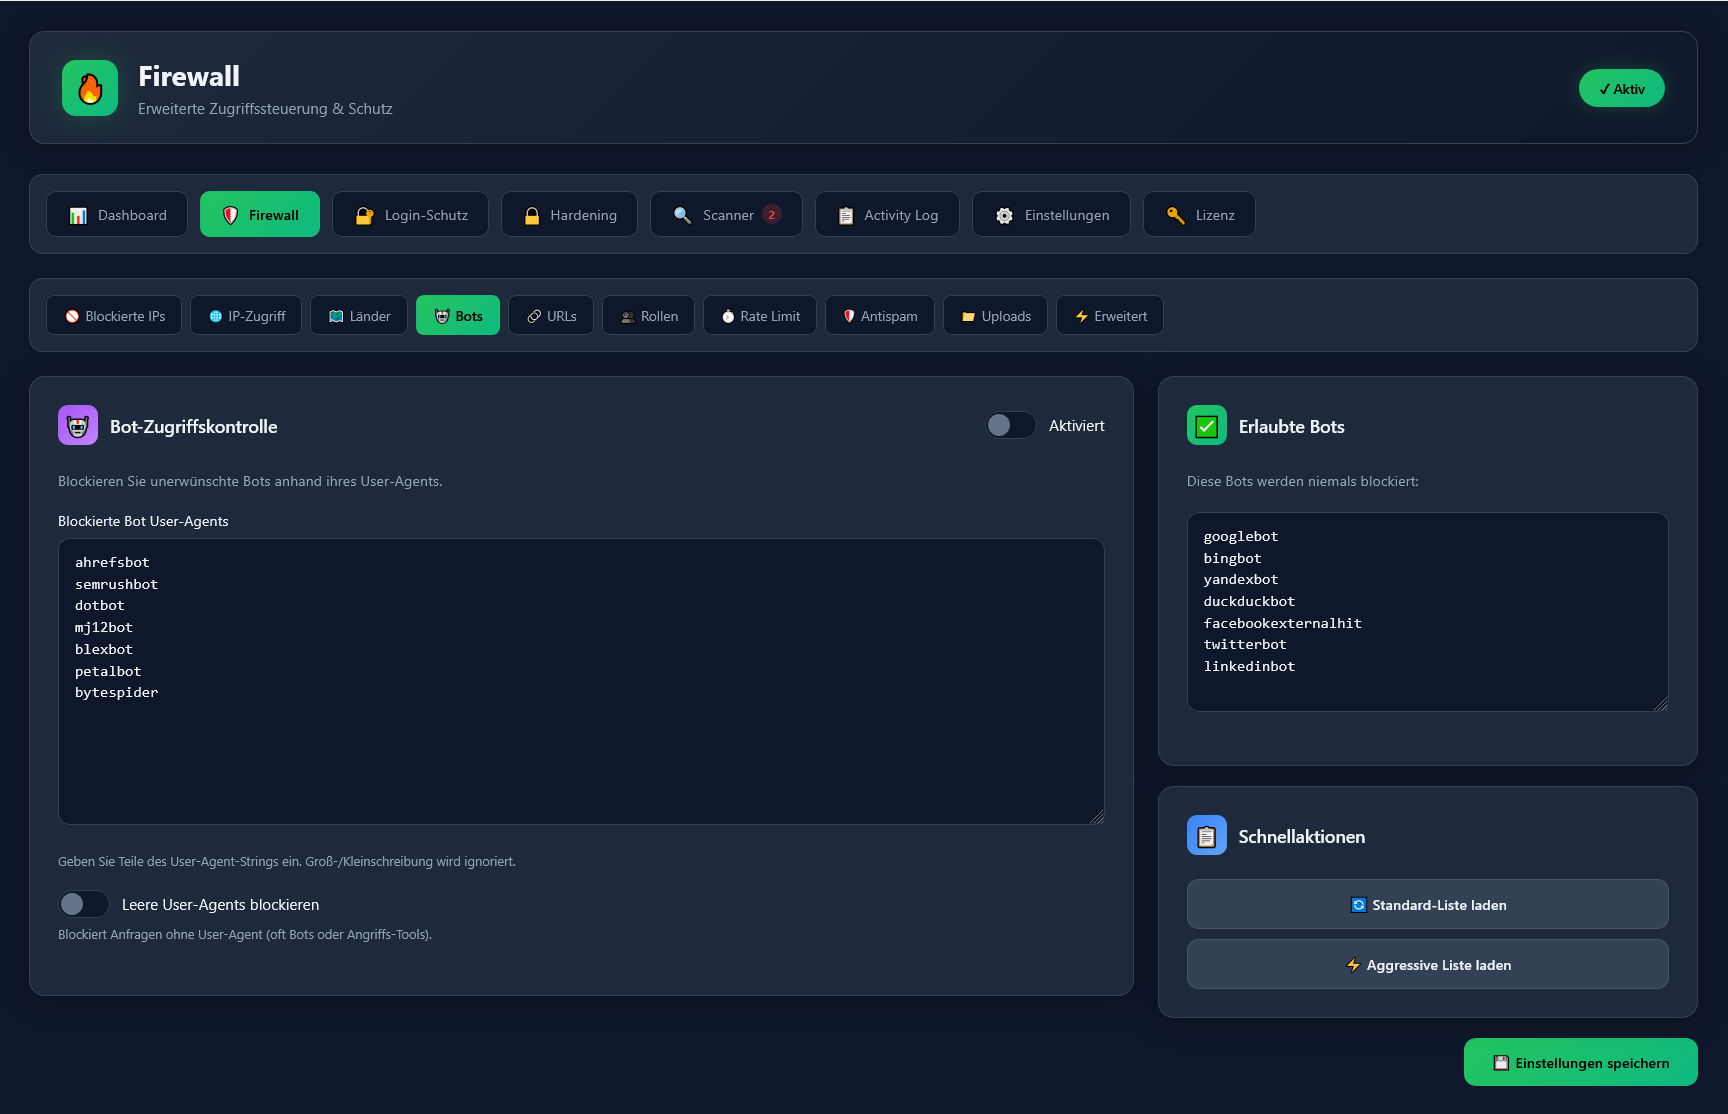Click the blue clipboard Schnellaktionen icon
The image size is (1728, 1114).
pyautogui.click(x=1206, y=836)
